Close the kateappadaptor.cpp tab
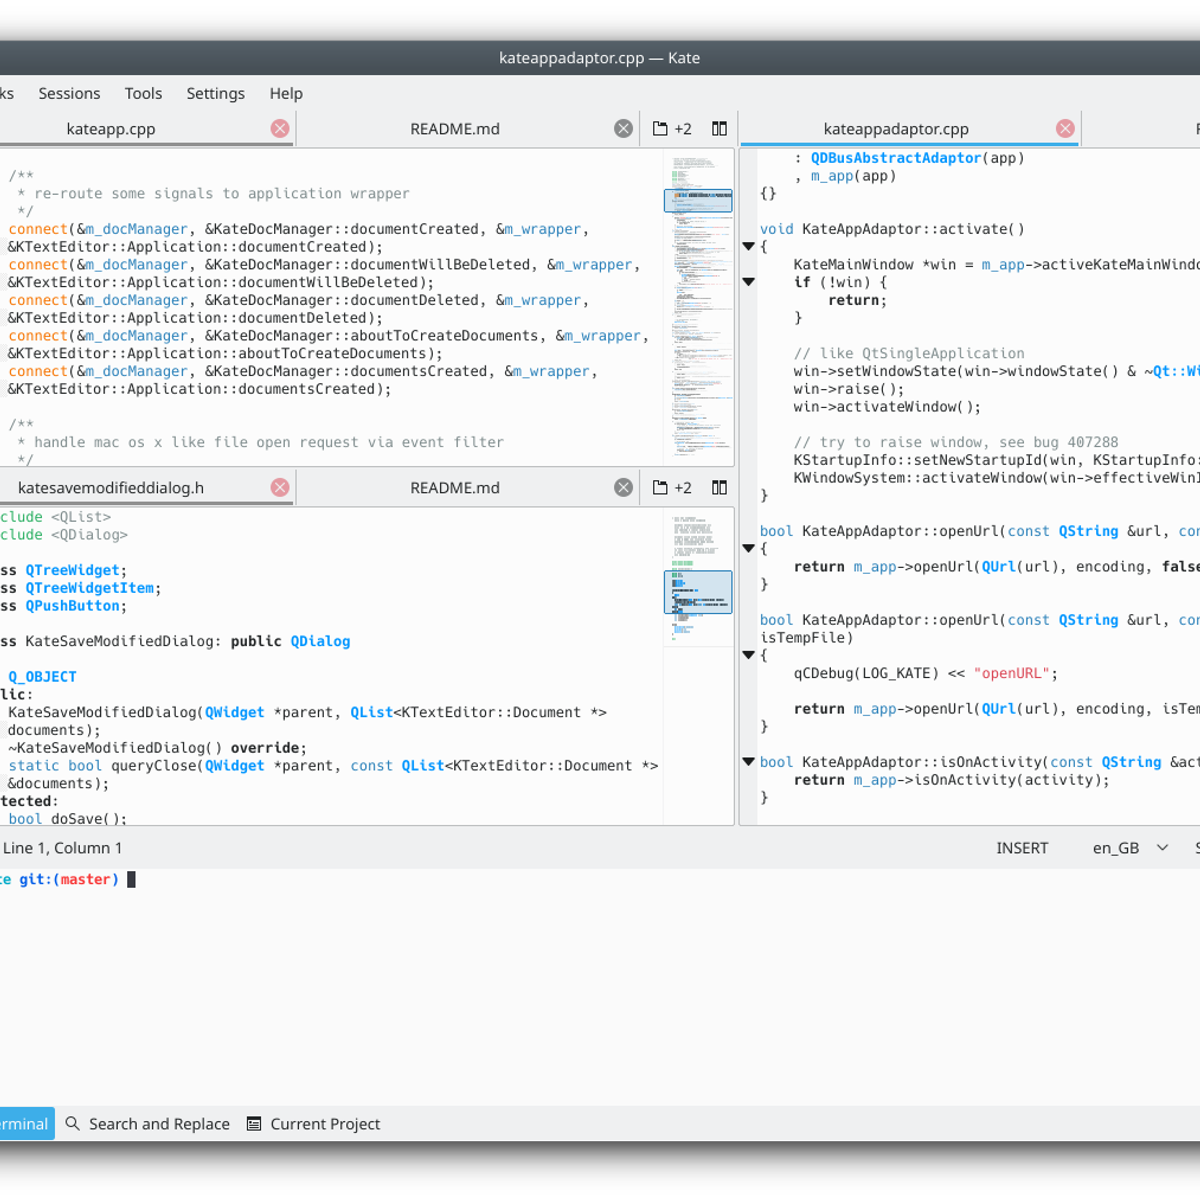The height and width of the screenshot is (1200, 1200). click(x=1064, y=128)
